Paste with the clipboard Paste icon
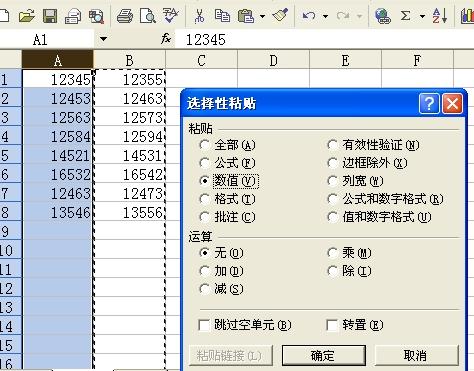 point(246,16)
